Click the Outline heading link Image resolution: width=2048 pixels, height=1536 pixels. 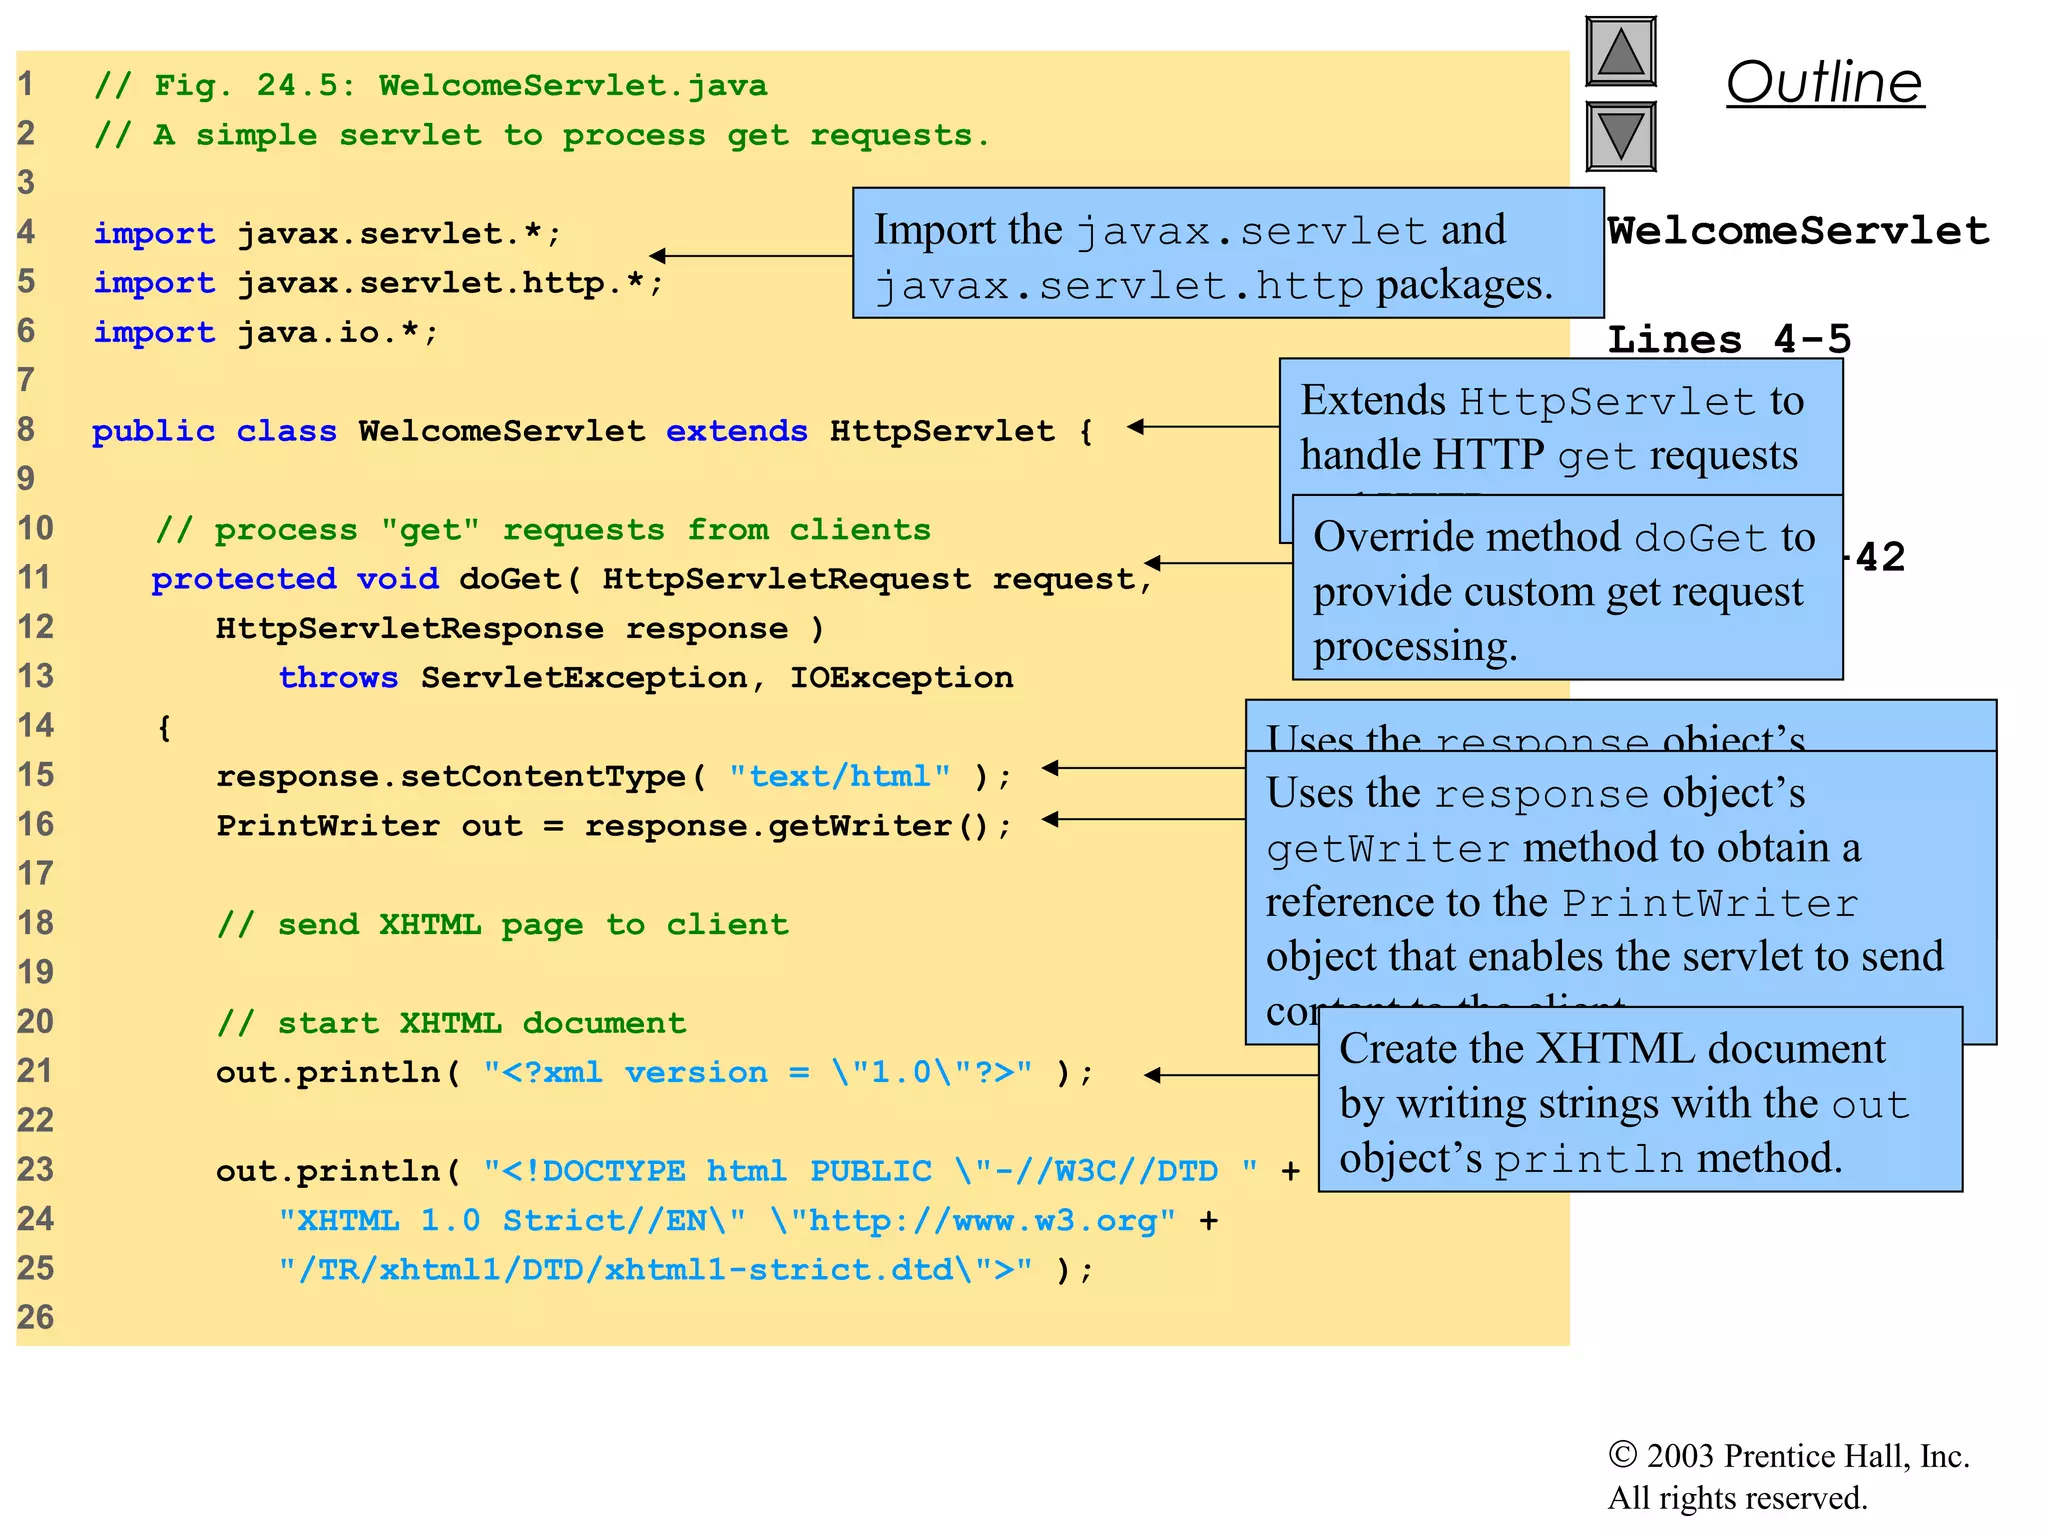tap(1825, 82)
